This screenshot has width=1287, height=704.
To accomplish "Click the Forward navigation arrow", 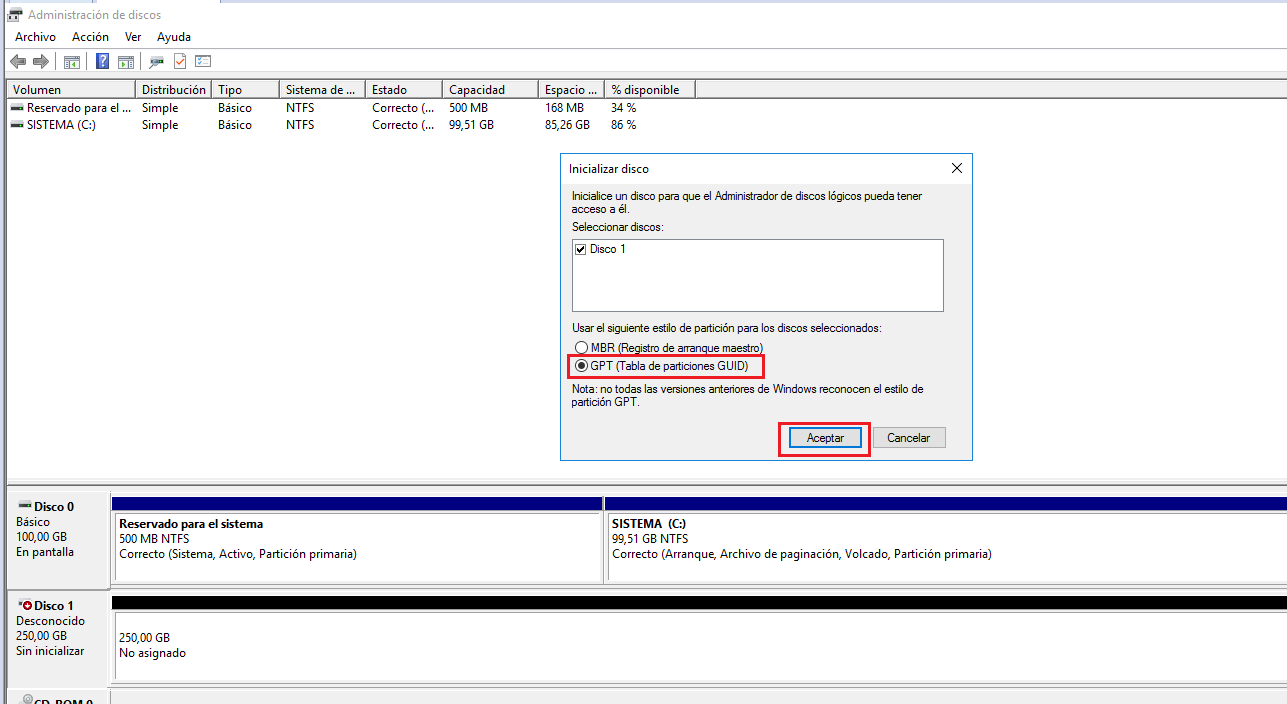I will (x=40, y=61).
